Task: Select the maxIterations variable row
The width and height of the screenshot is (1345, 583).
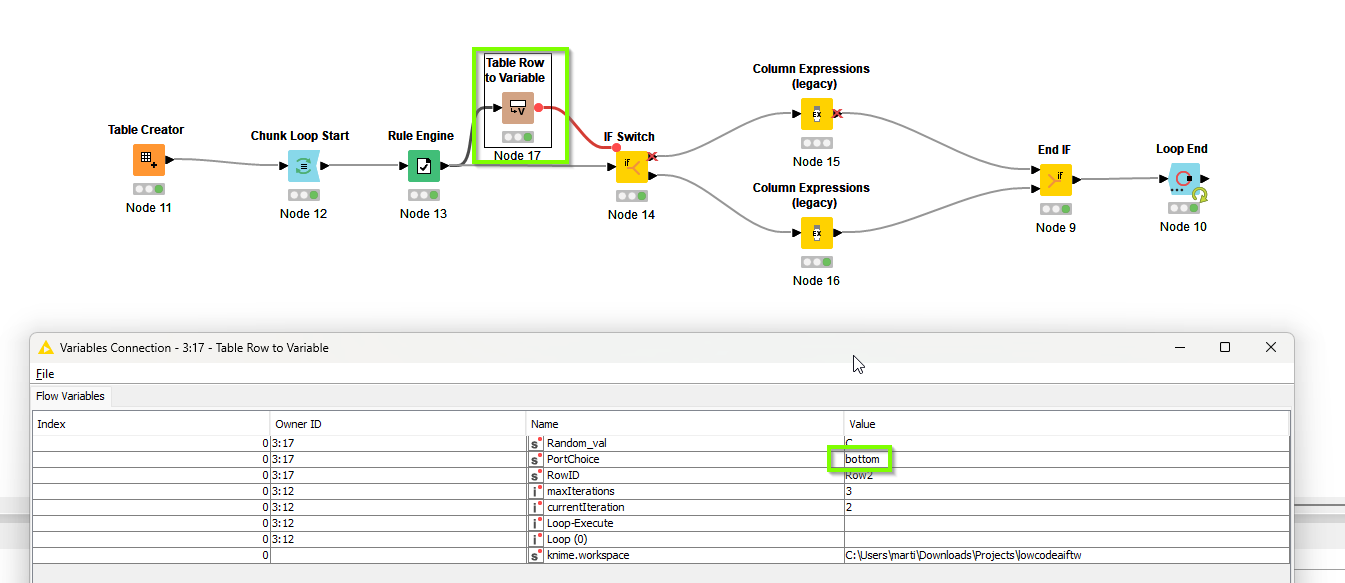Action: click(580, 491)
